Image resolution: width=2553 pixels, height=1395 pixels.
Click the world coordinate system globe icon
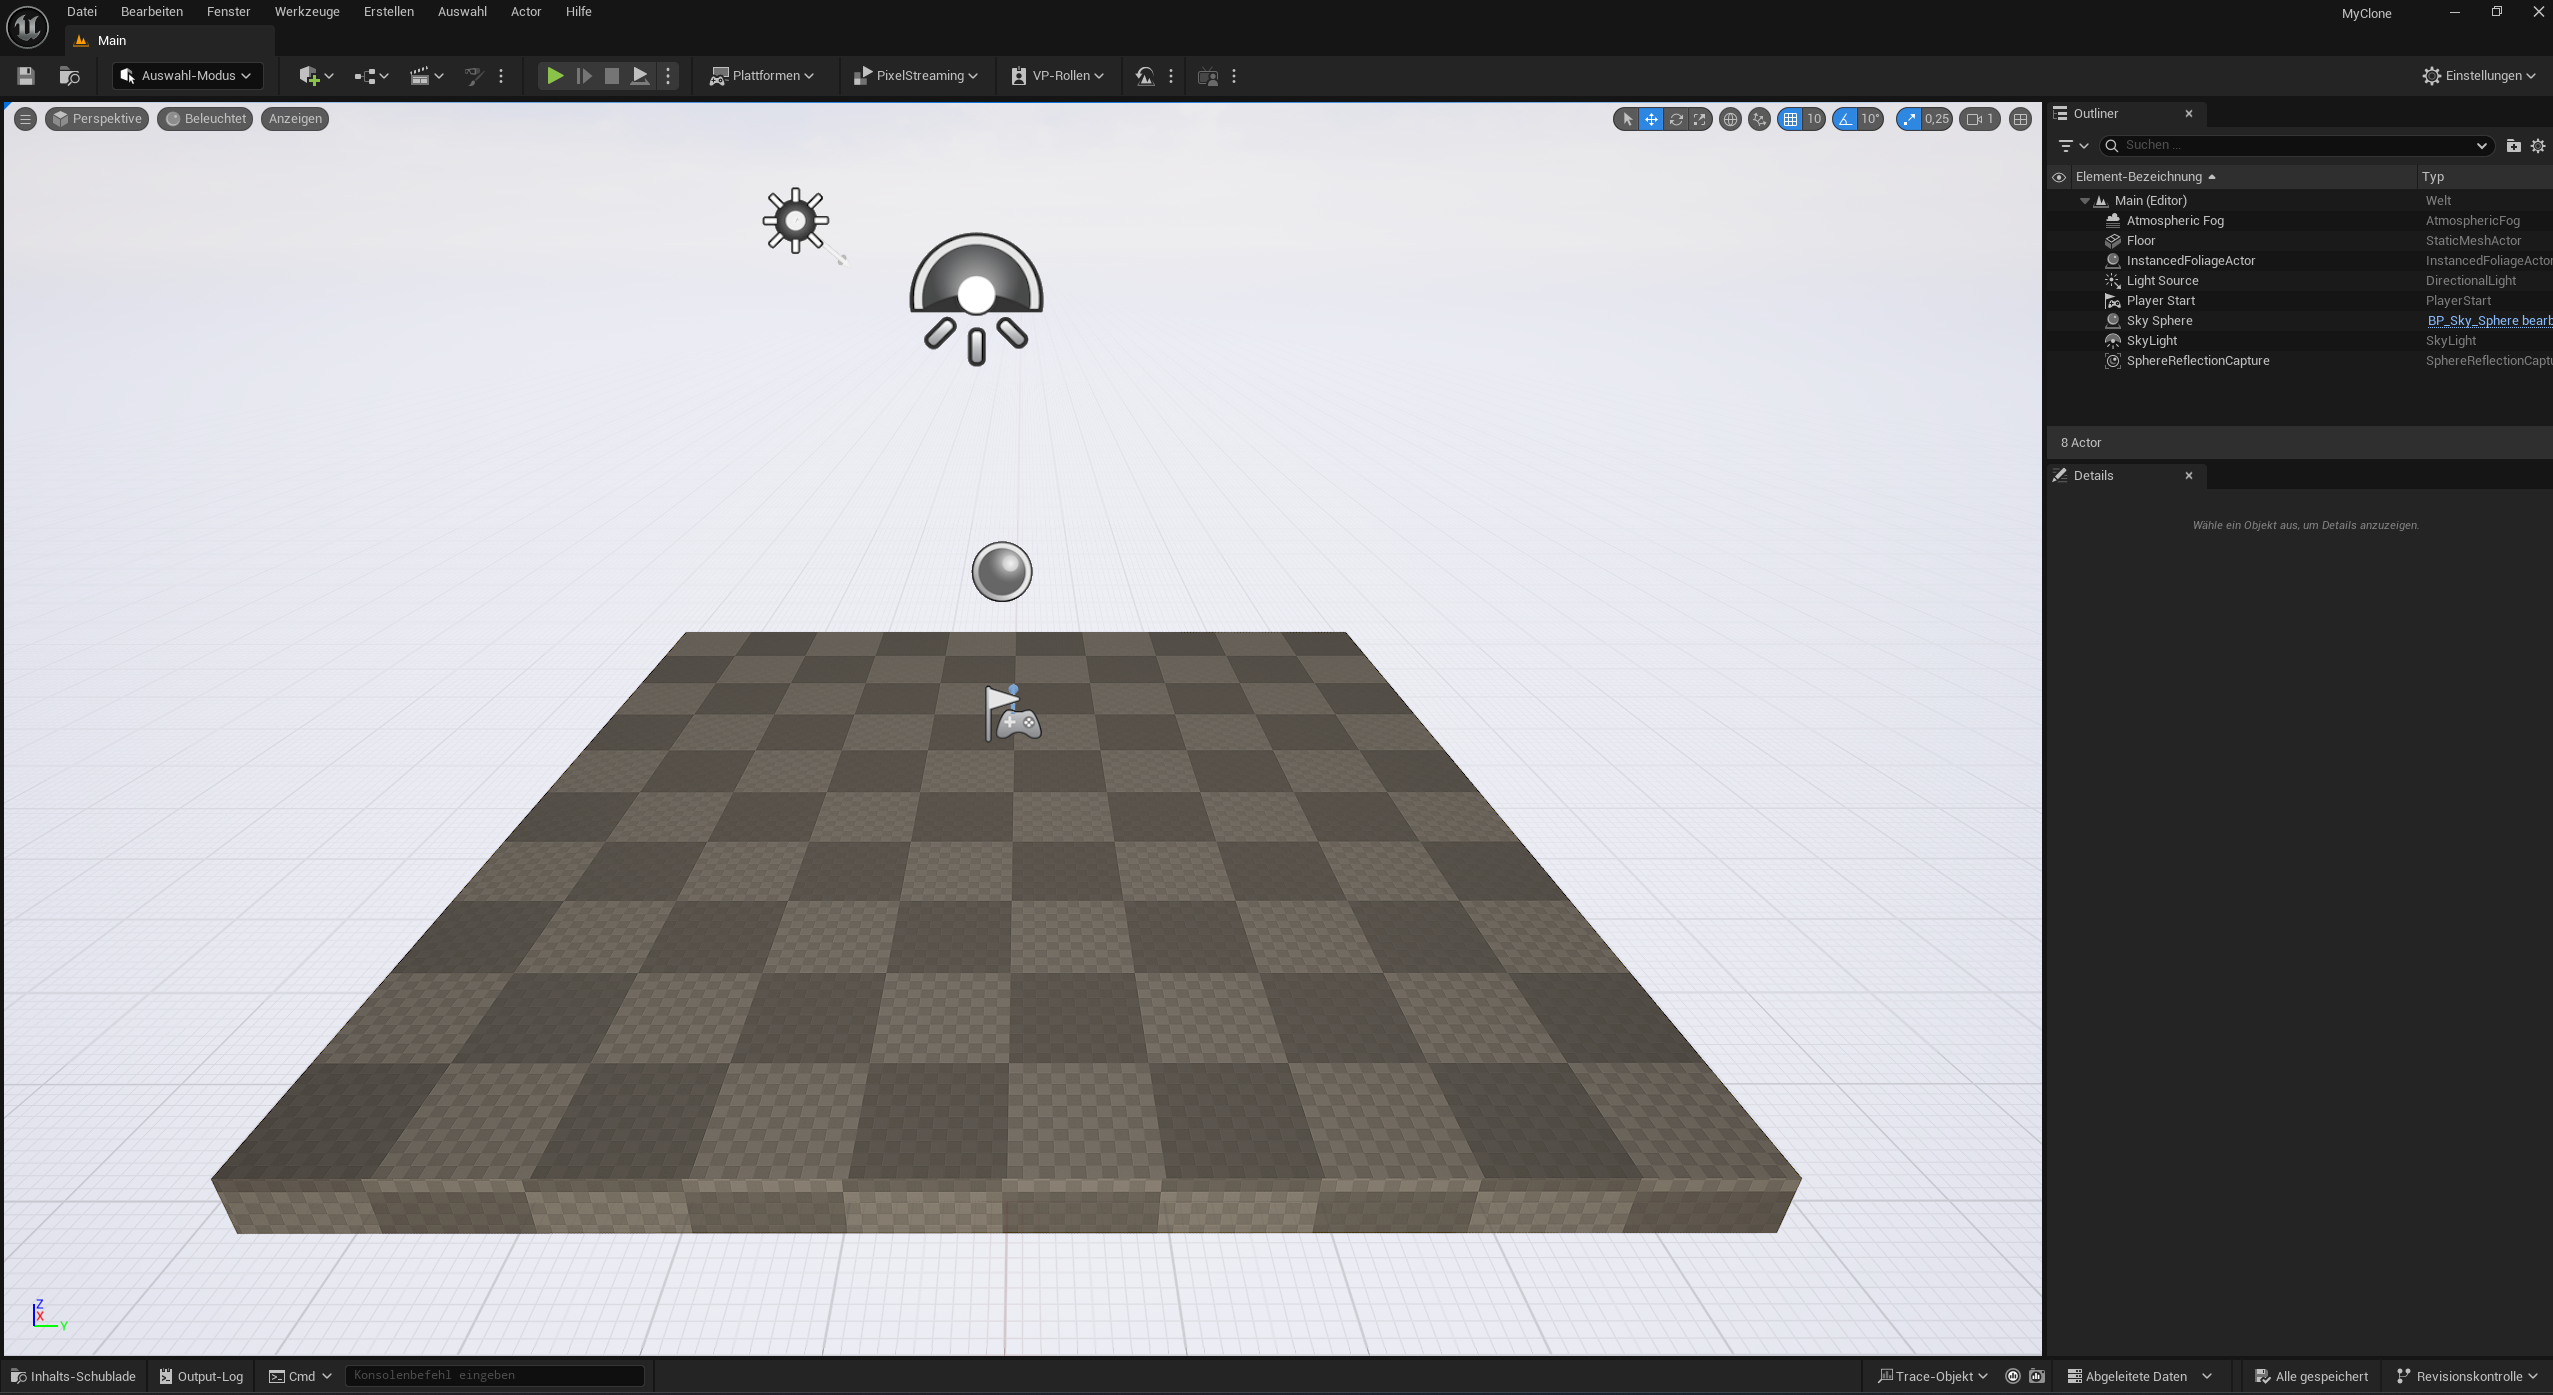(1730, 119)
